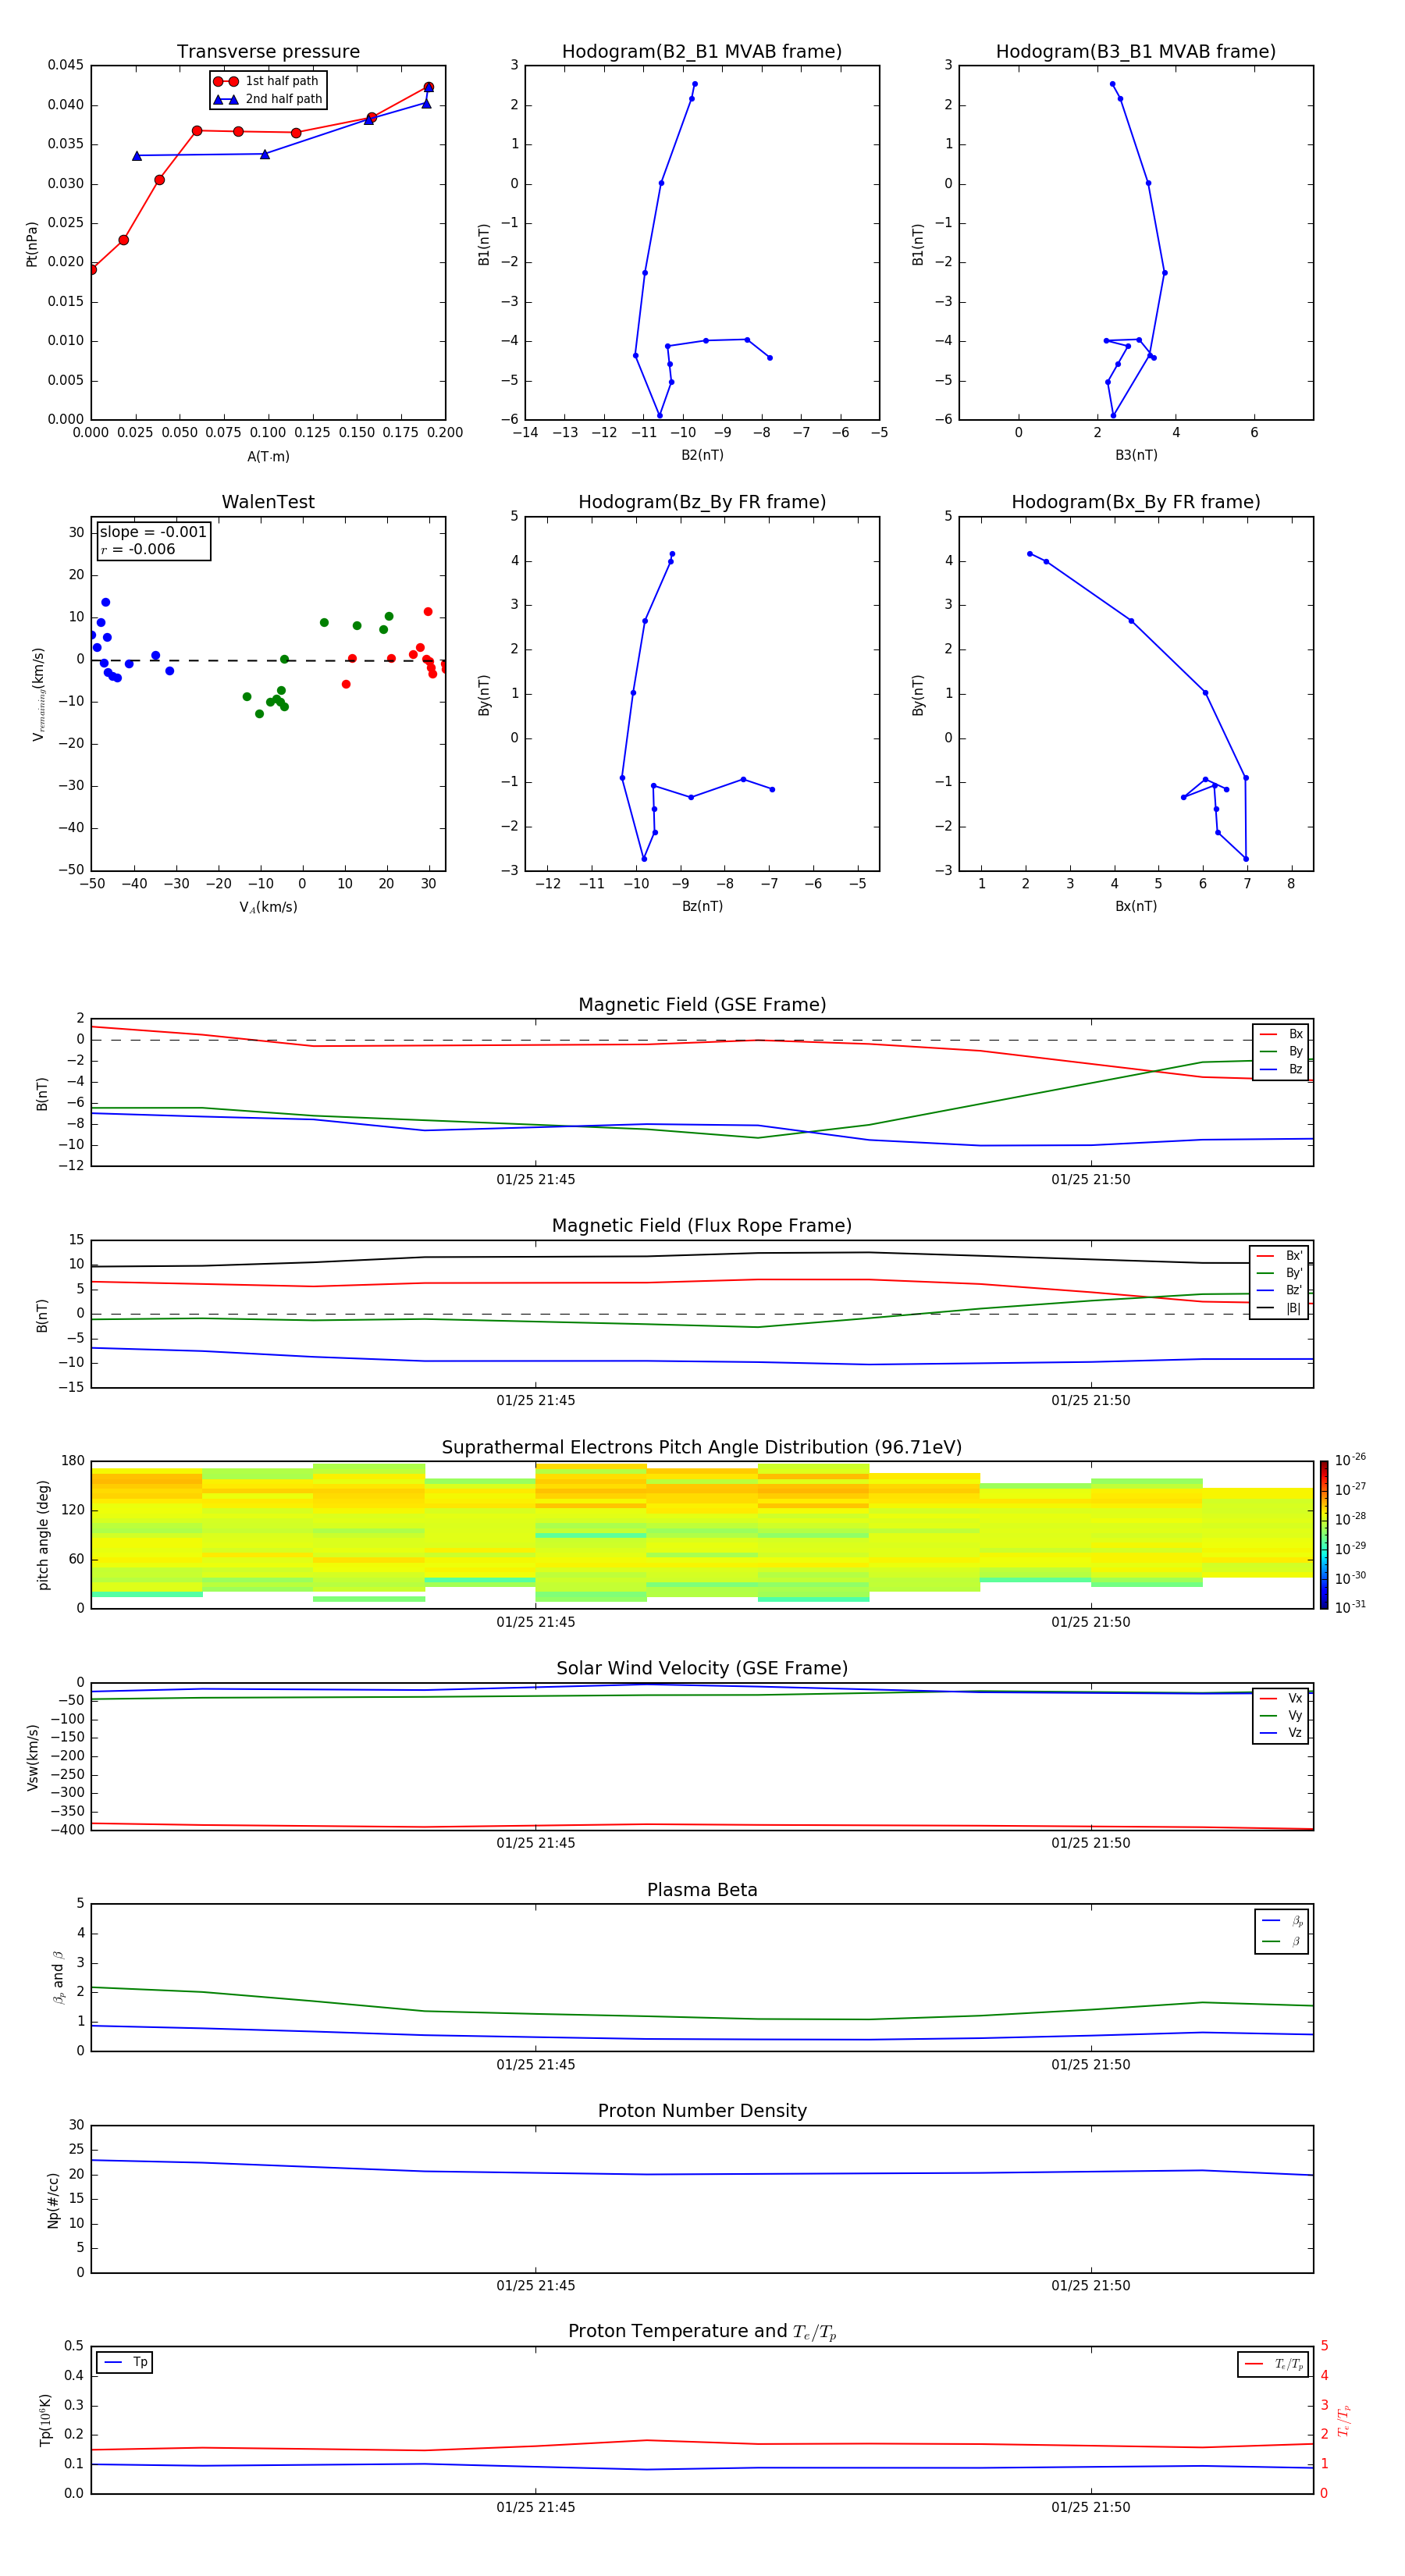
Task: Click the beta legend box in Plasma Beta
Action: point(1281,1931)
